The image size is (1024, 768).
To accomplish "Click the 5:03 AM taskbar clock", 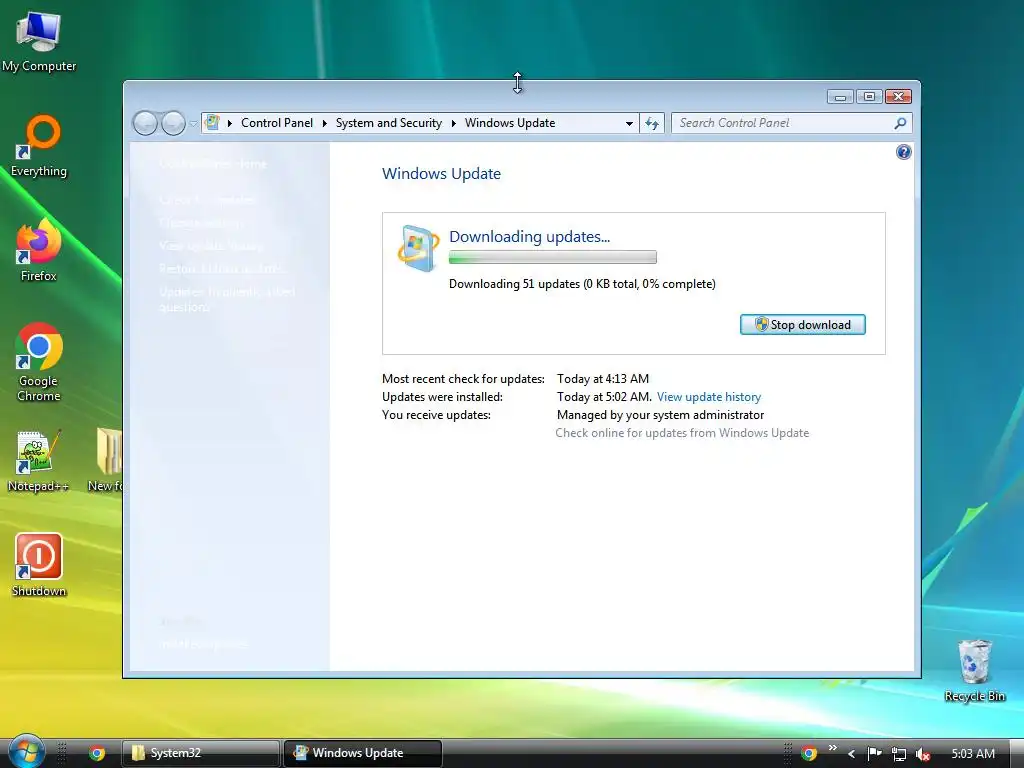I will coord(973,754).
